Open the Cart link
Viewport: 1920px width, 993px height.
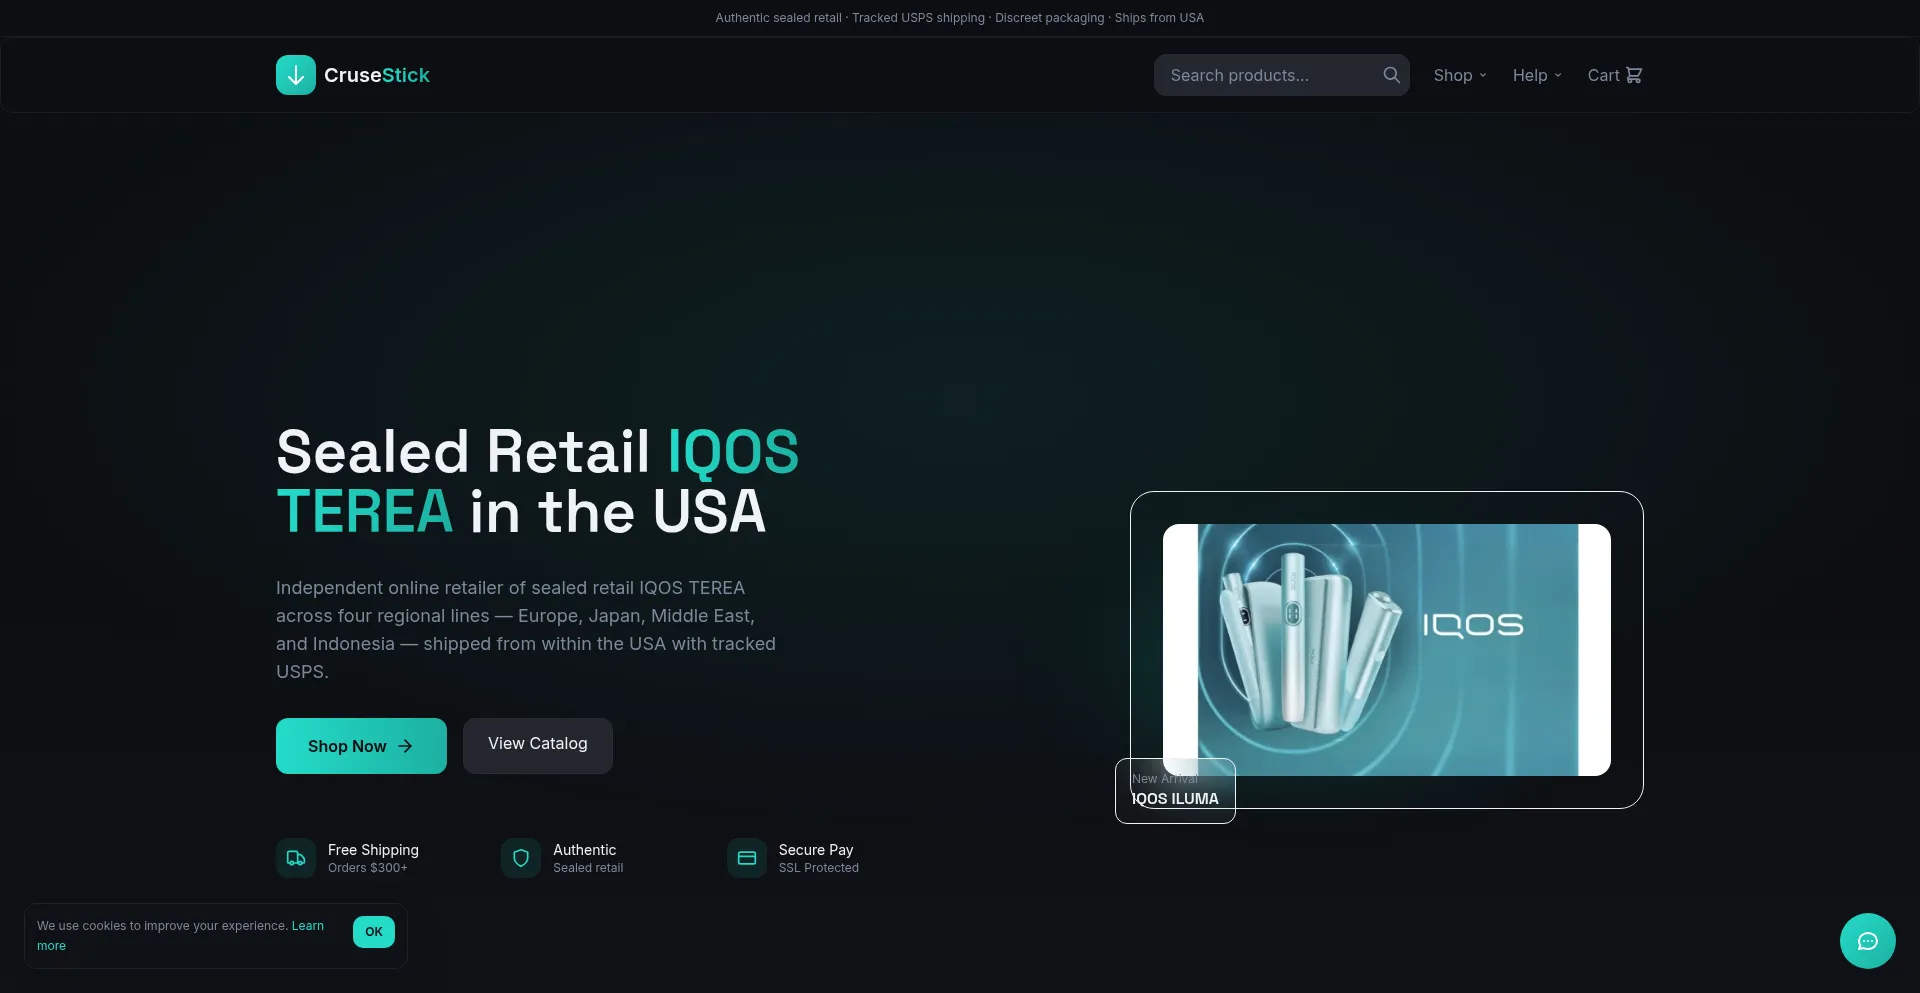(x=1615, y=75)
